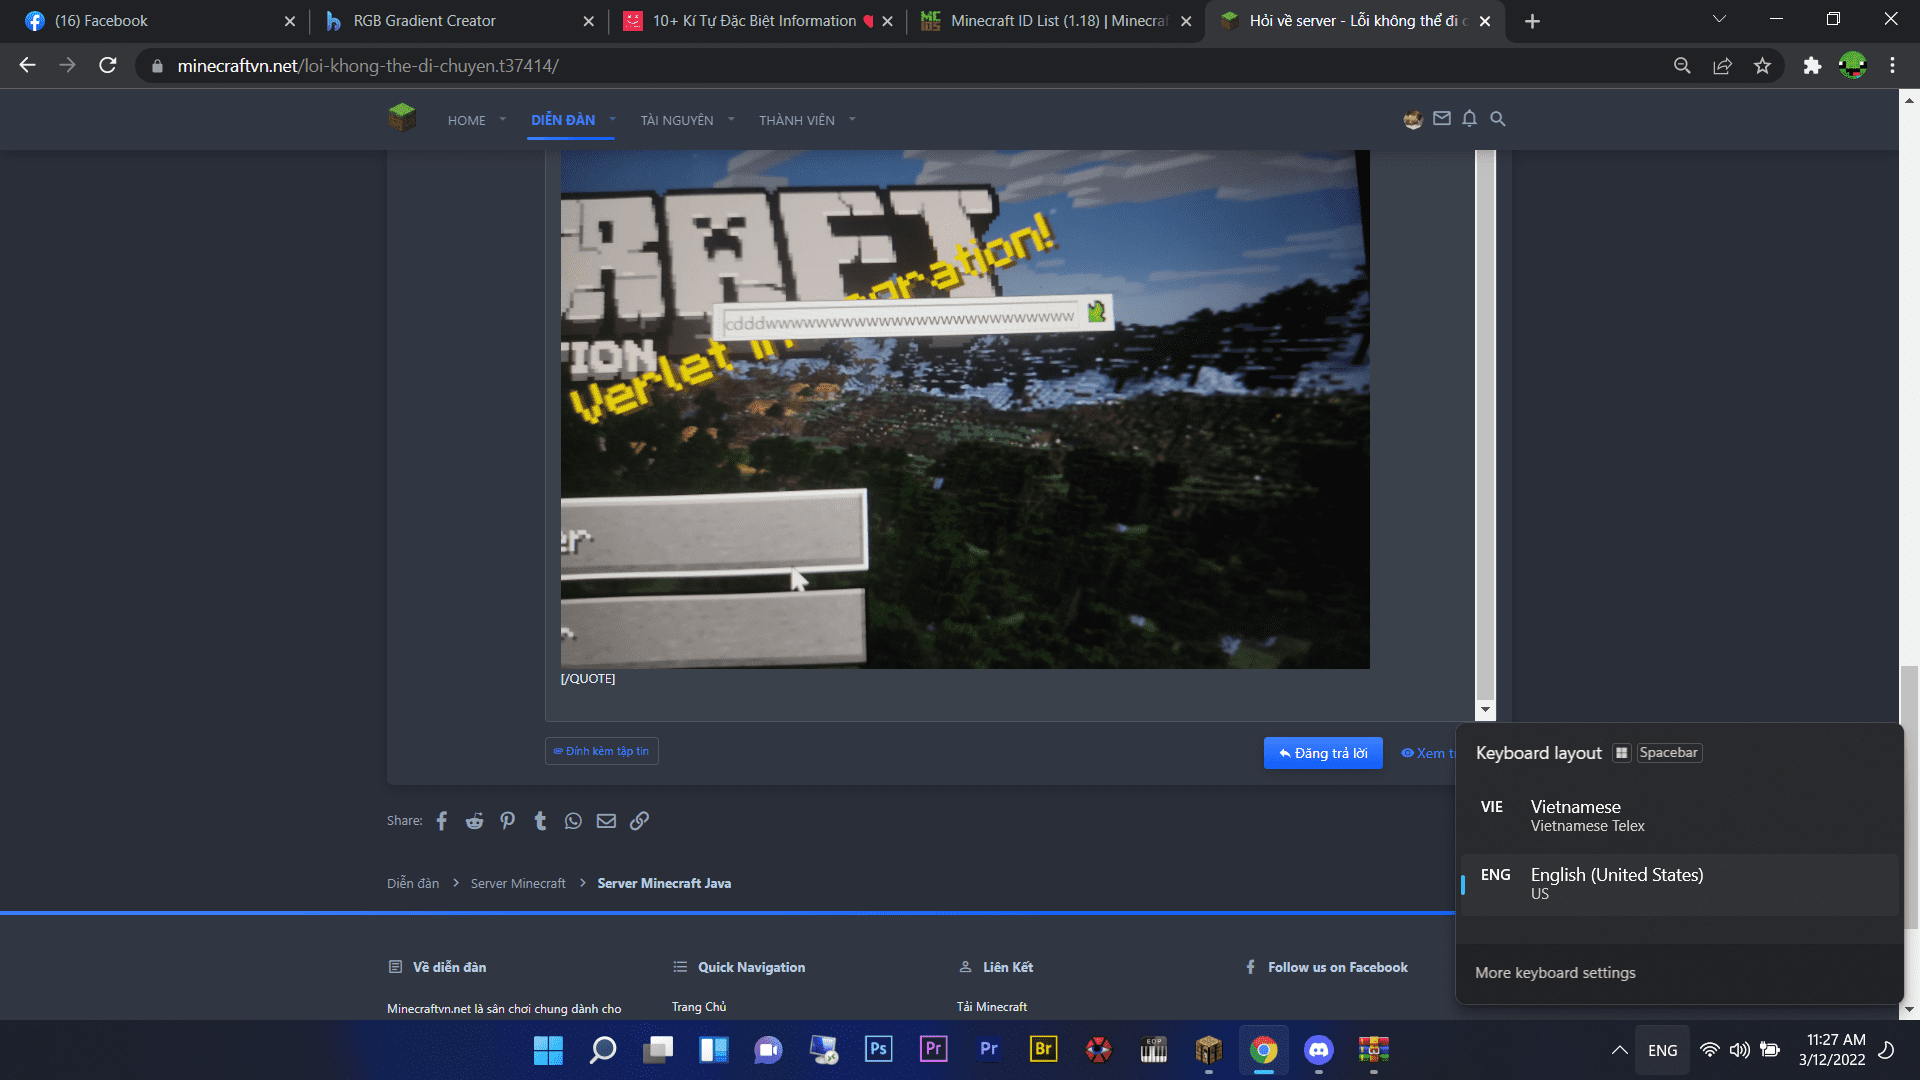Click the address bar URL field
Image resolution: width=1920 pixels, height=1080 pixels.
[900, 66]
